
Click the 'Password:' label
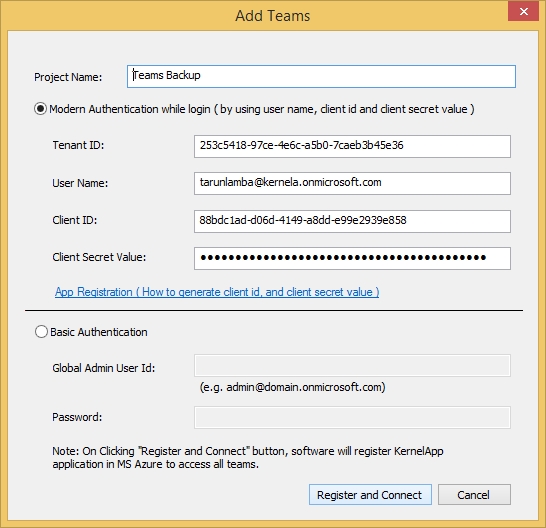[77, 417]
